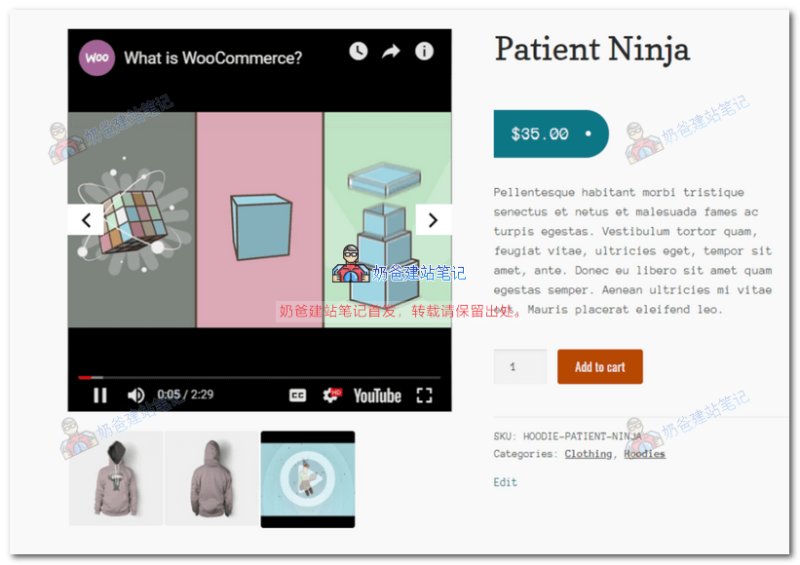Select the front hoodie thumbnail
This screenshot has width=800, height=565.
(x=116, y=478)
